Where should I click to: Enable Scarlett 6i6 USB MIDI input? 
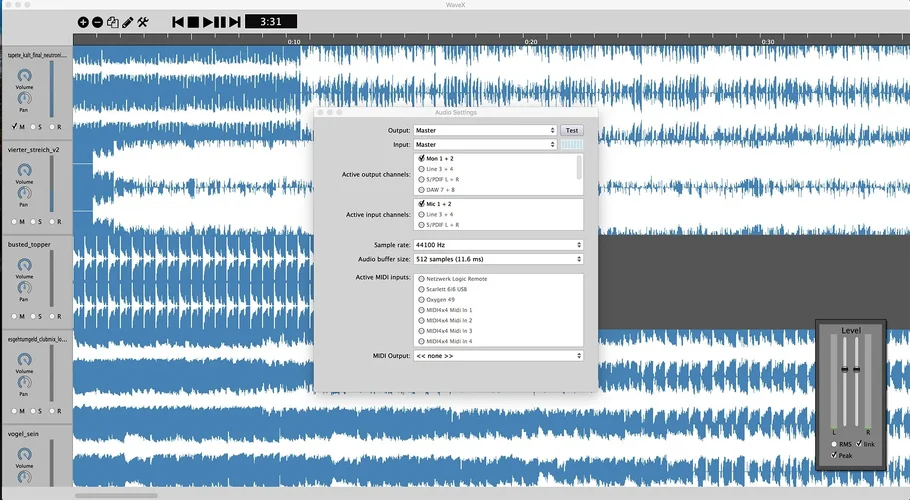coord(421,289)
